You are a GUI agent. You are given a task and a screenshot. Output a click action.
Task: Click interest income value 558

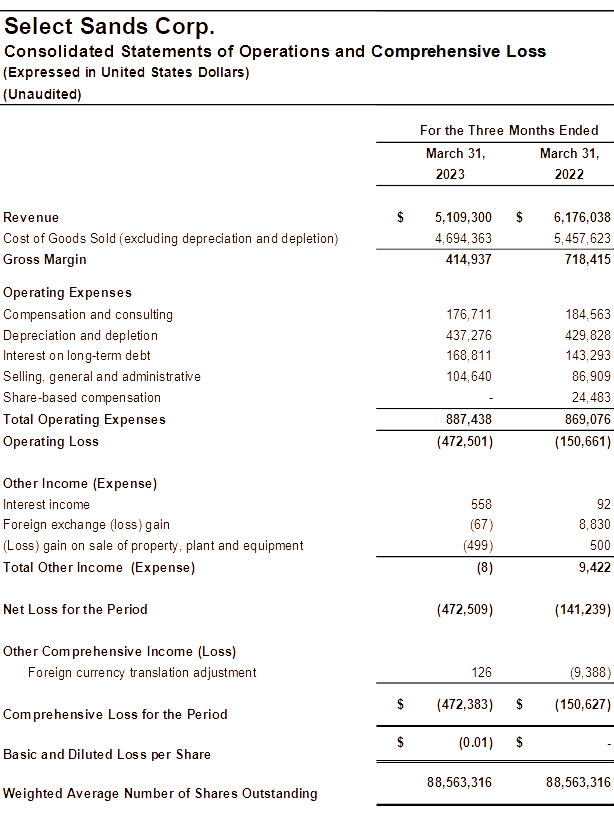[x=481, y=504]
